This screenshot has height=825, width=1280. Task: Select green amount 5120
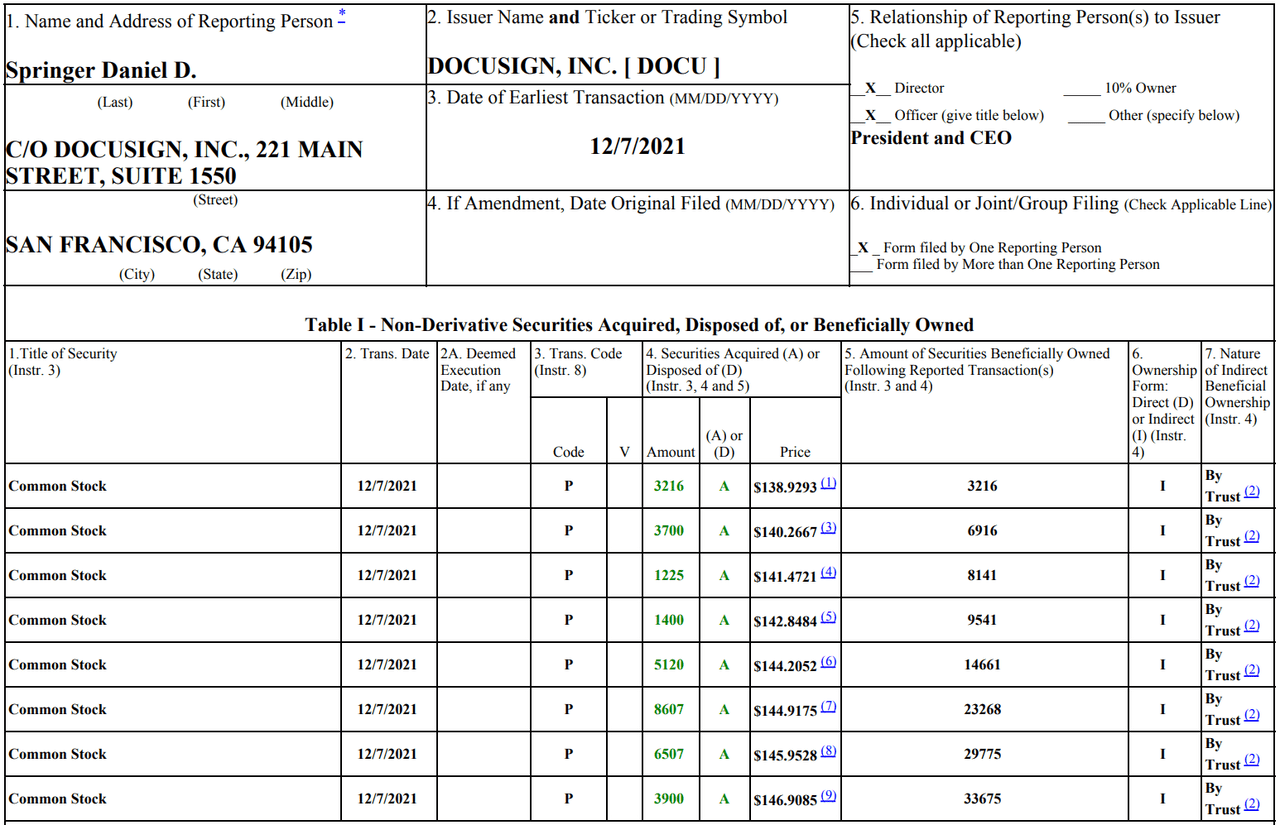669,665
